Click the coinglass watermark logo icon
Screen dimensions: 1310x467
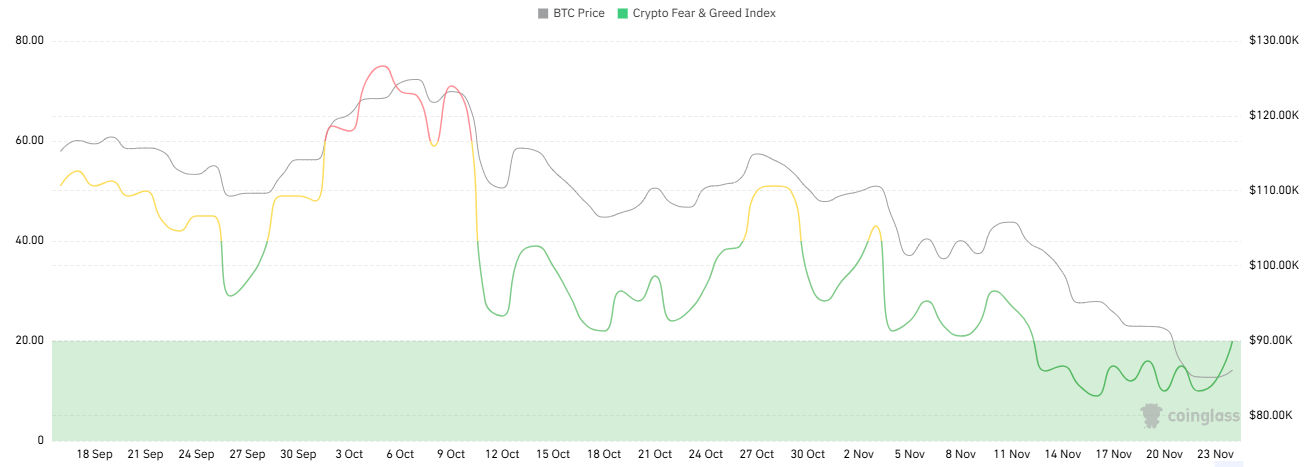[x=1152, y=415]
